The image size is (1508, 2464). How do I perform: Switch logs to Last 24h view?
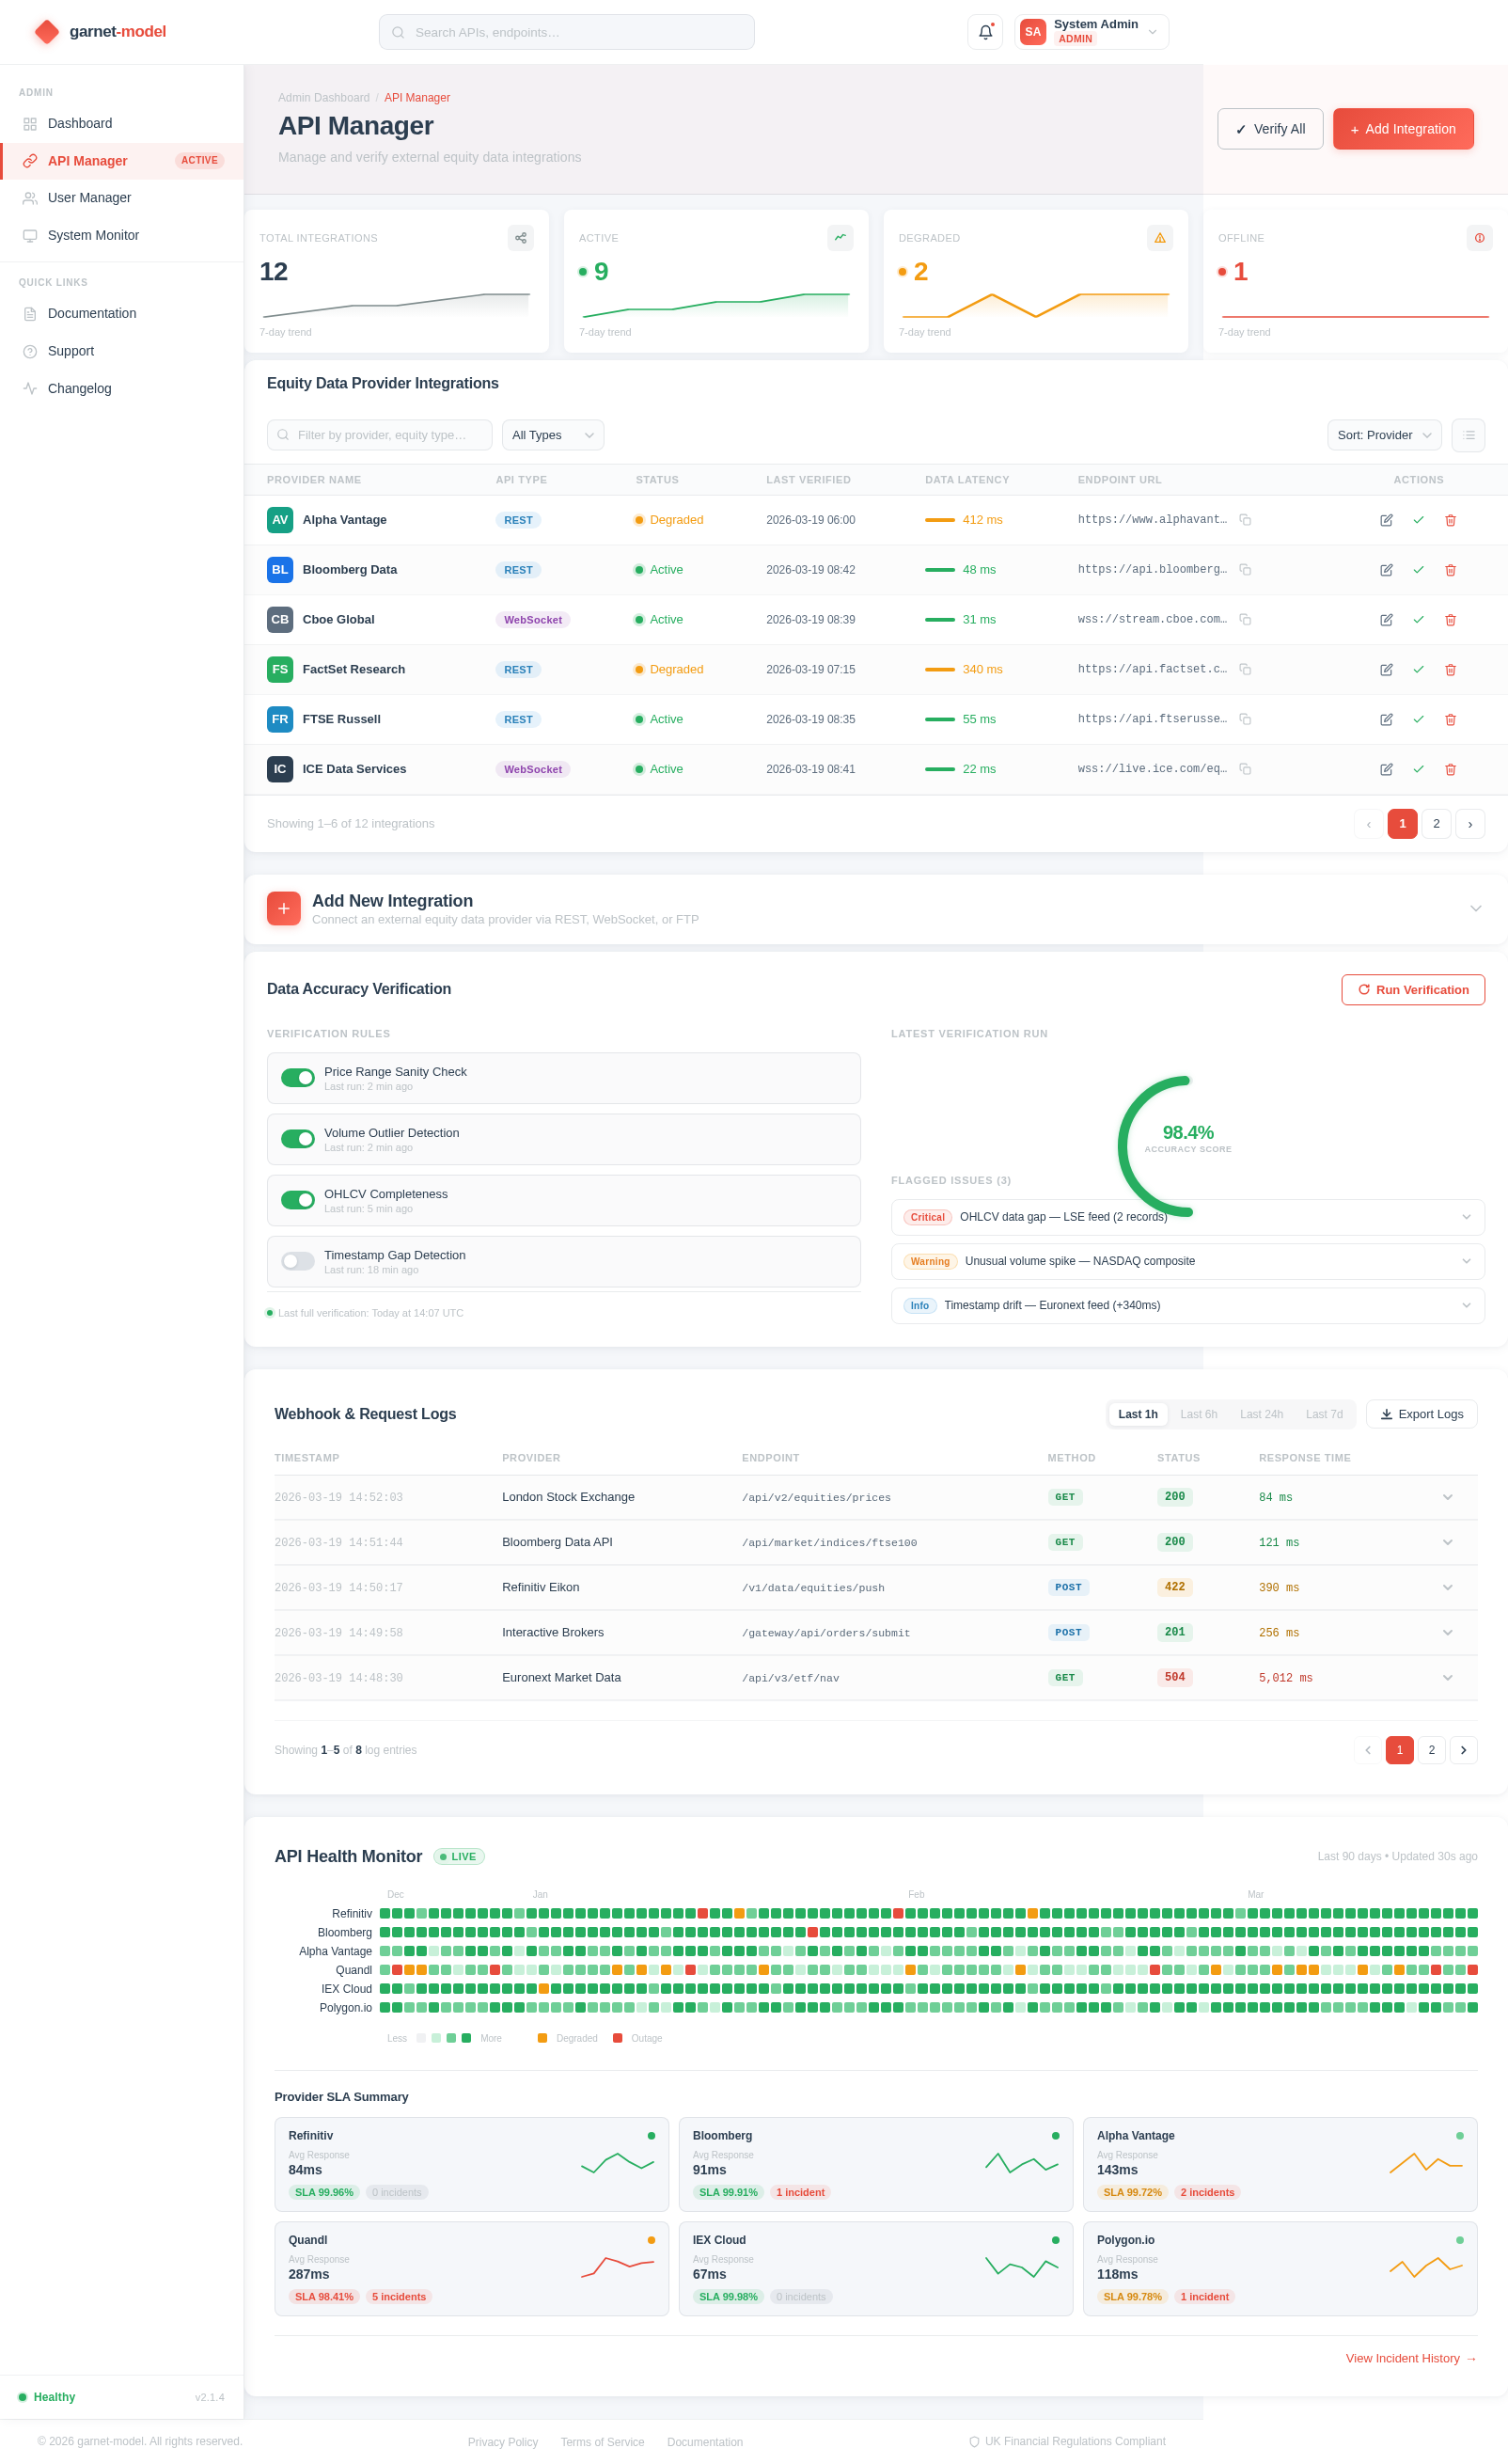[1262, 1414]
